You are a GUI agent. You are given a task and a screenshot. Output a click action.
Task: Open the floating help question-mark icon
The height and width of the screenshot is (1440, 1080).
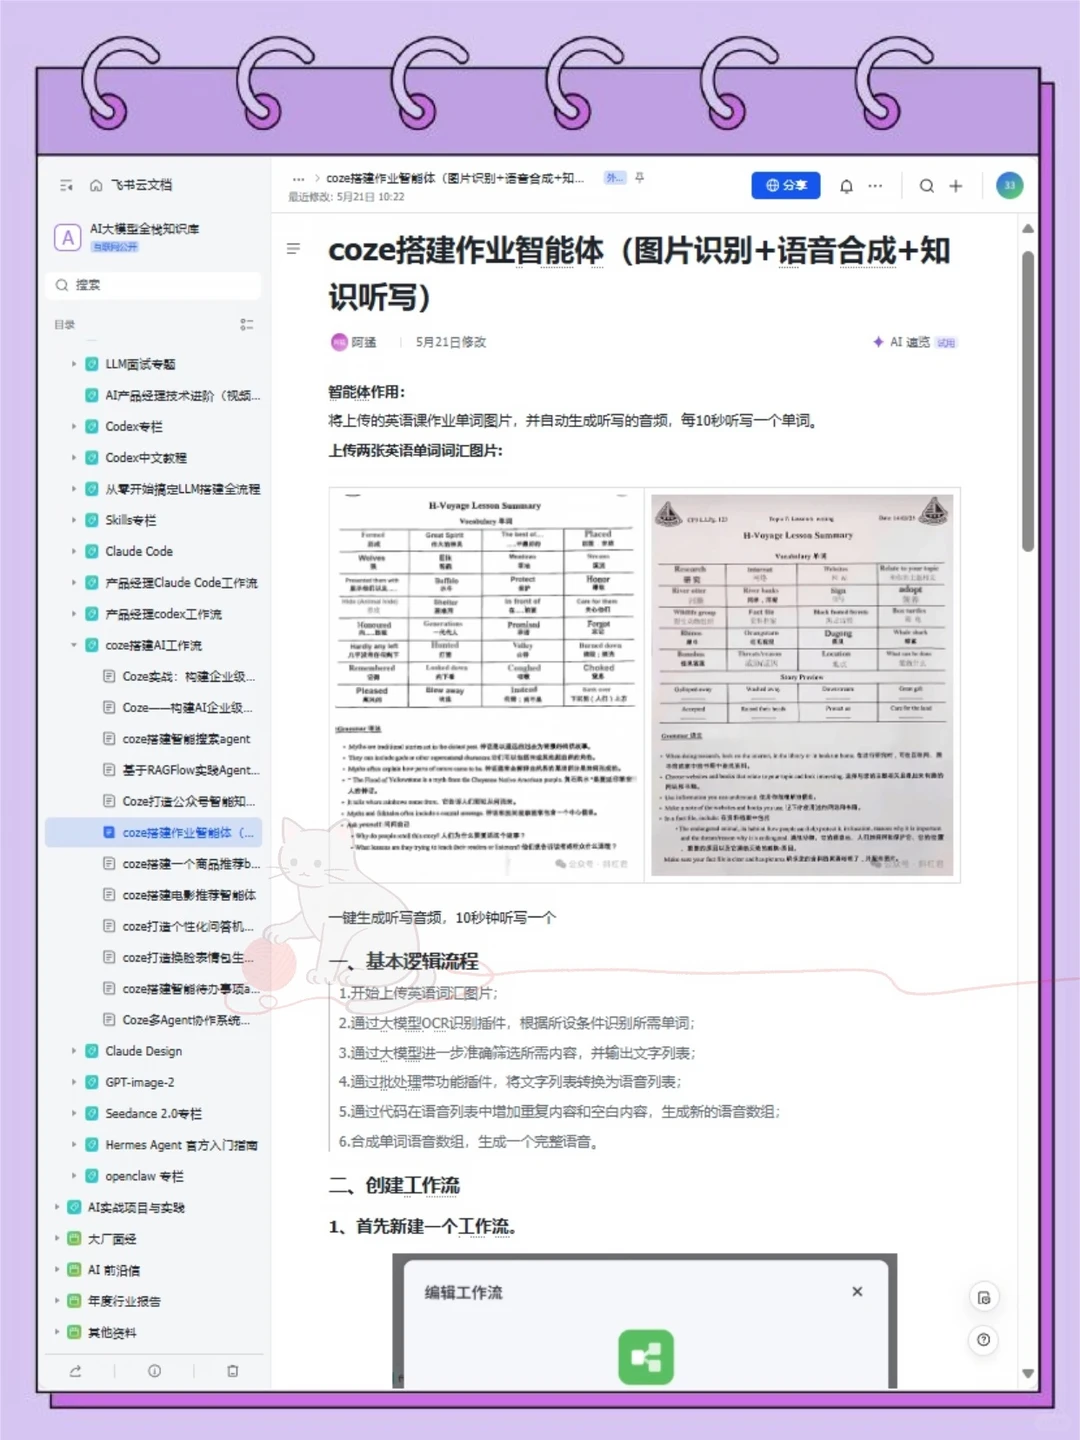(984, 1340)
